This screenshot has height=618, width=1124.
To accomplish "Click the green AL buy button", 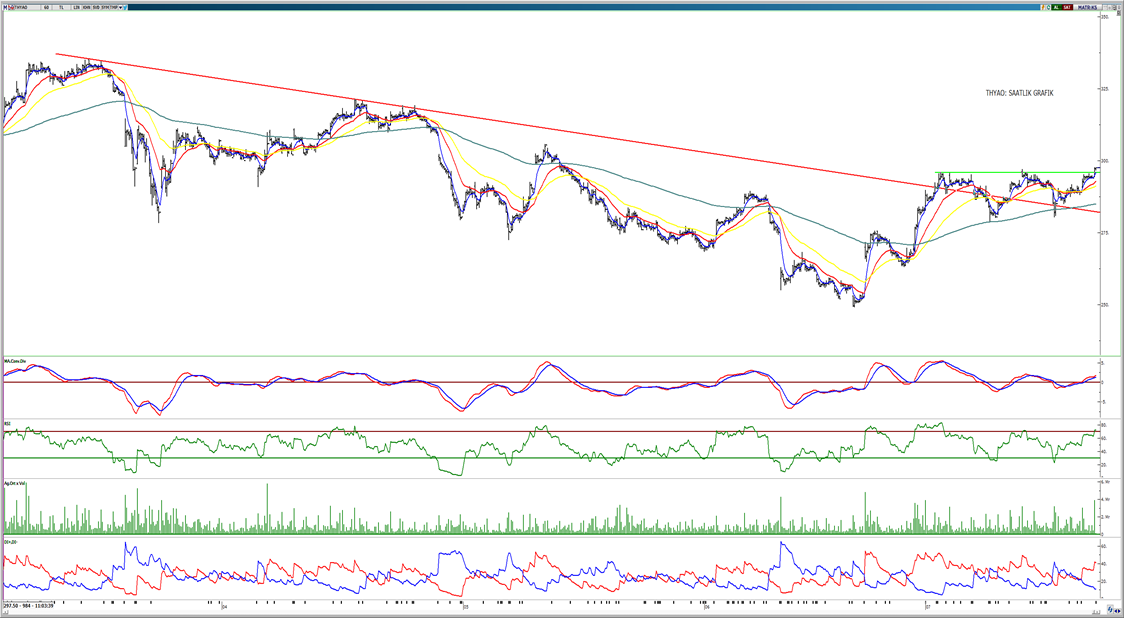I will (x=1056, y=7).
